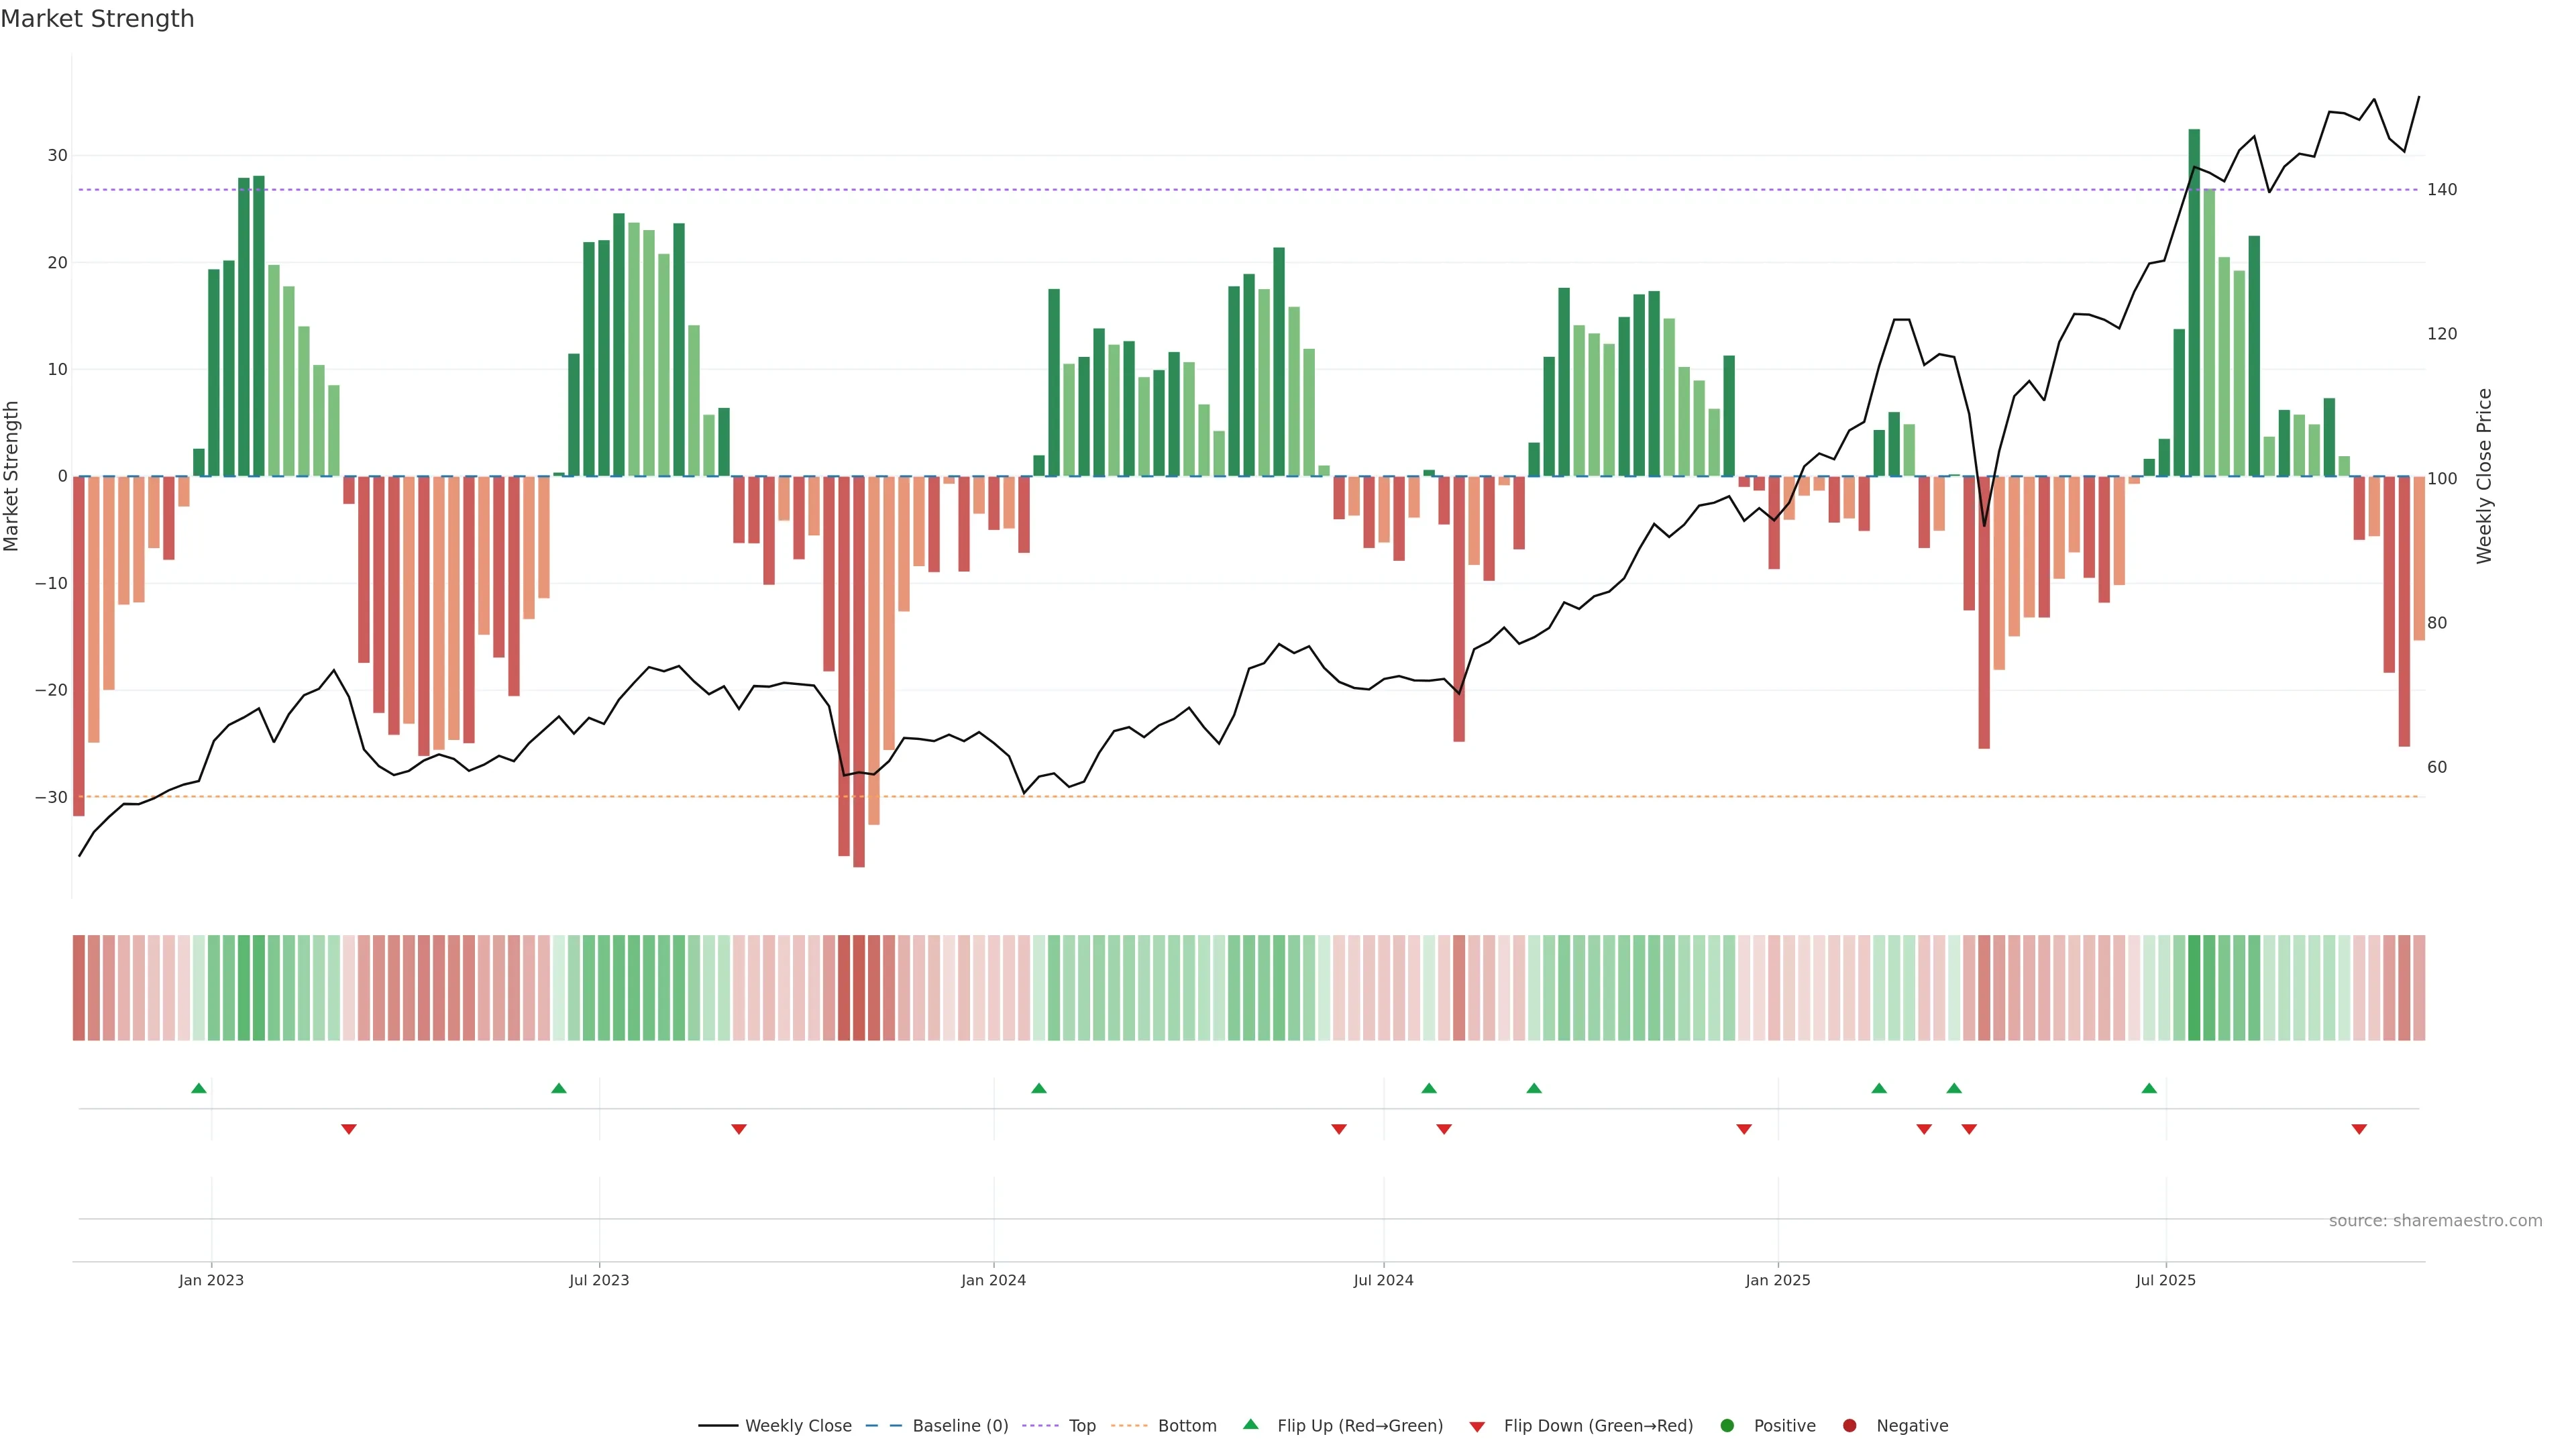Image resolution: width=2576 pixels, height=1449 pixels.
Task: Click the source sharemaestro.com text
Action: point(2435,1220)
